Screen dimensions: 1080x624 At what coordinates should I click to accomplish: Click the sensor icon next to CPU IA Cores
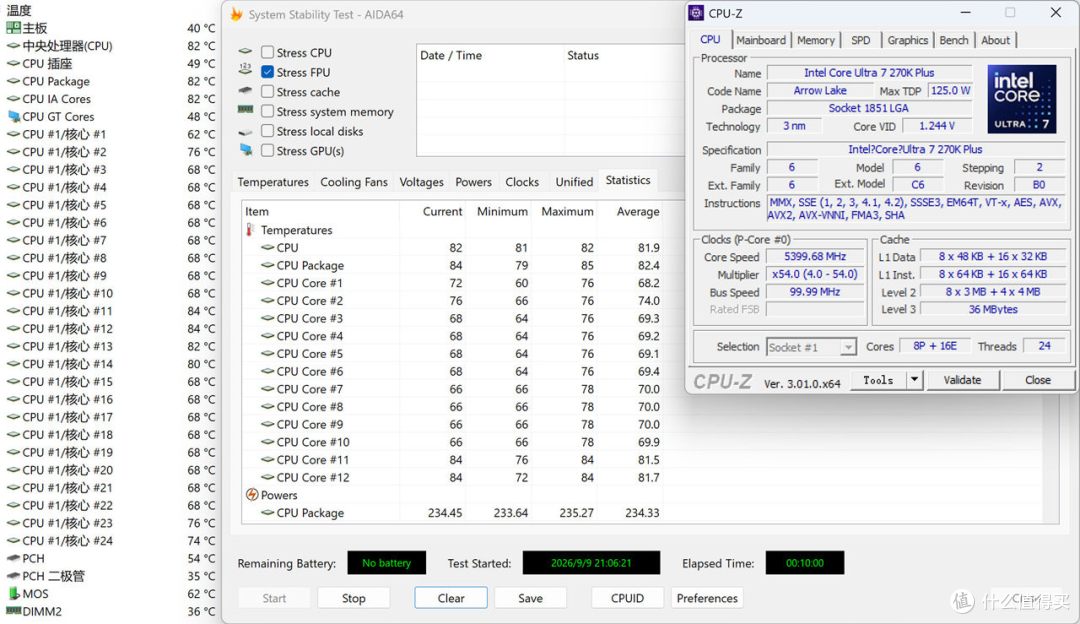[x=13, y=99]
